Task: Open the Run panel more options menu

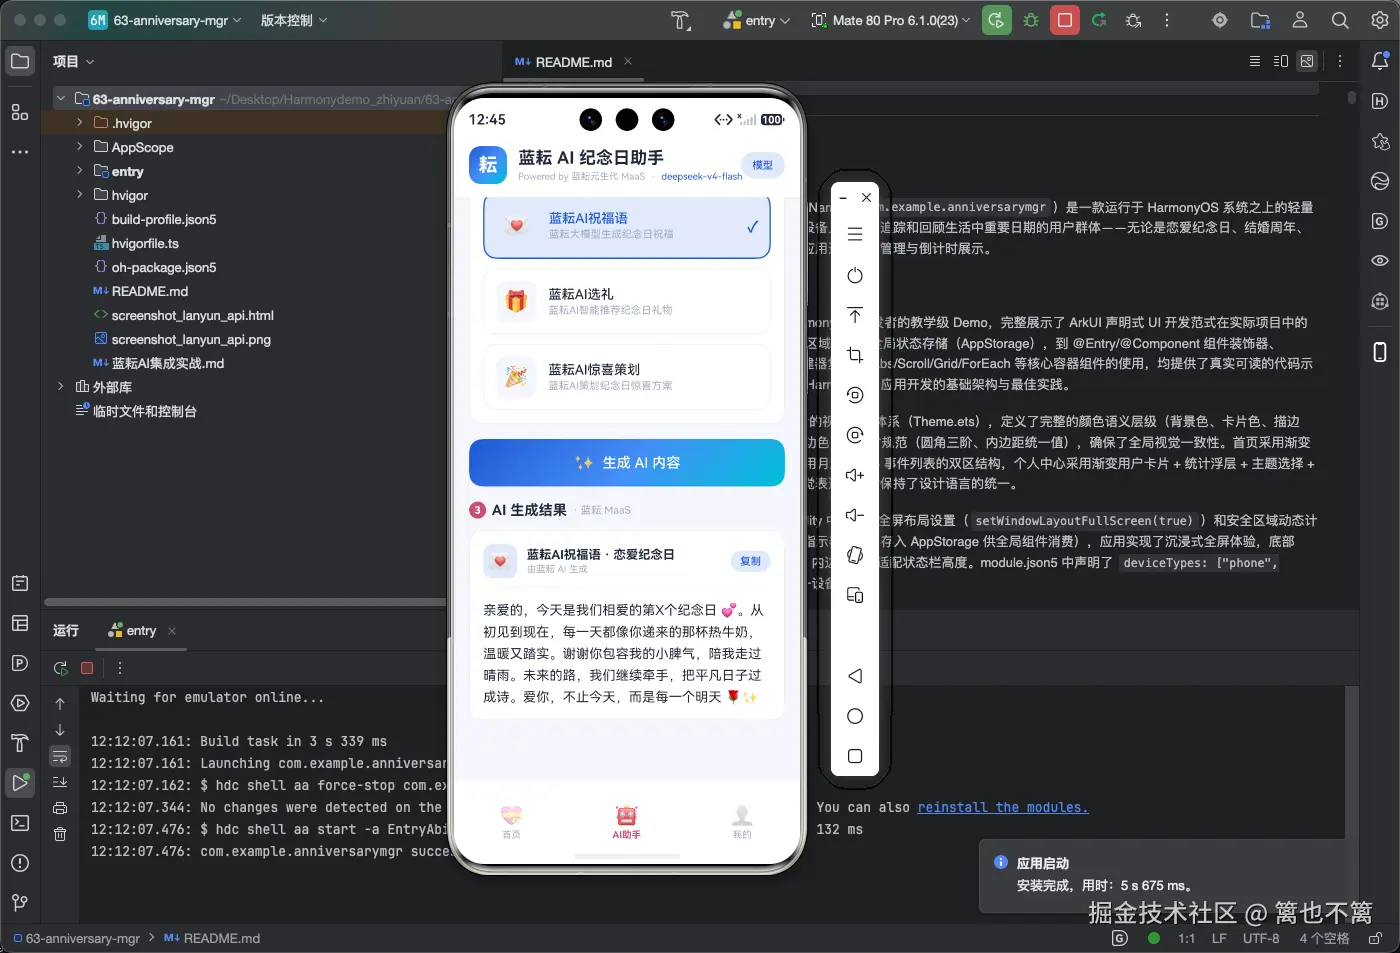Action: [x=120, y=668]
